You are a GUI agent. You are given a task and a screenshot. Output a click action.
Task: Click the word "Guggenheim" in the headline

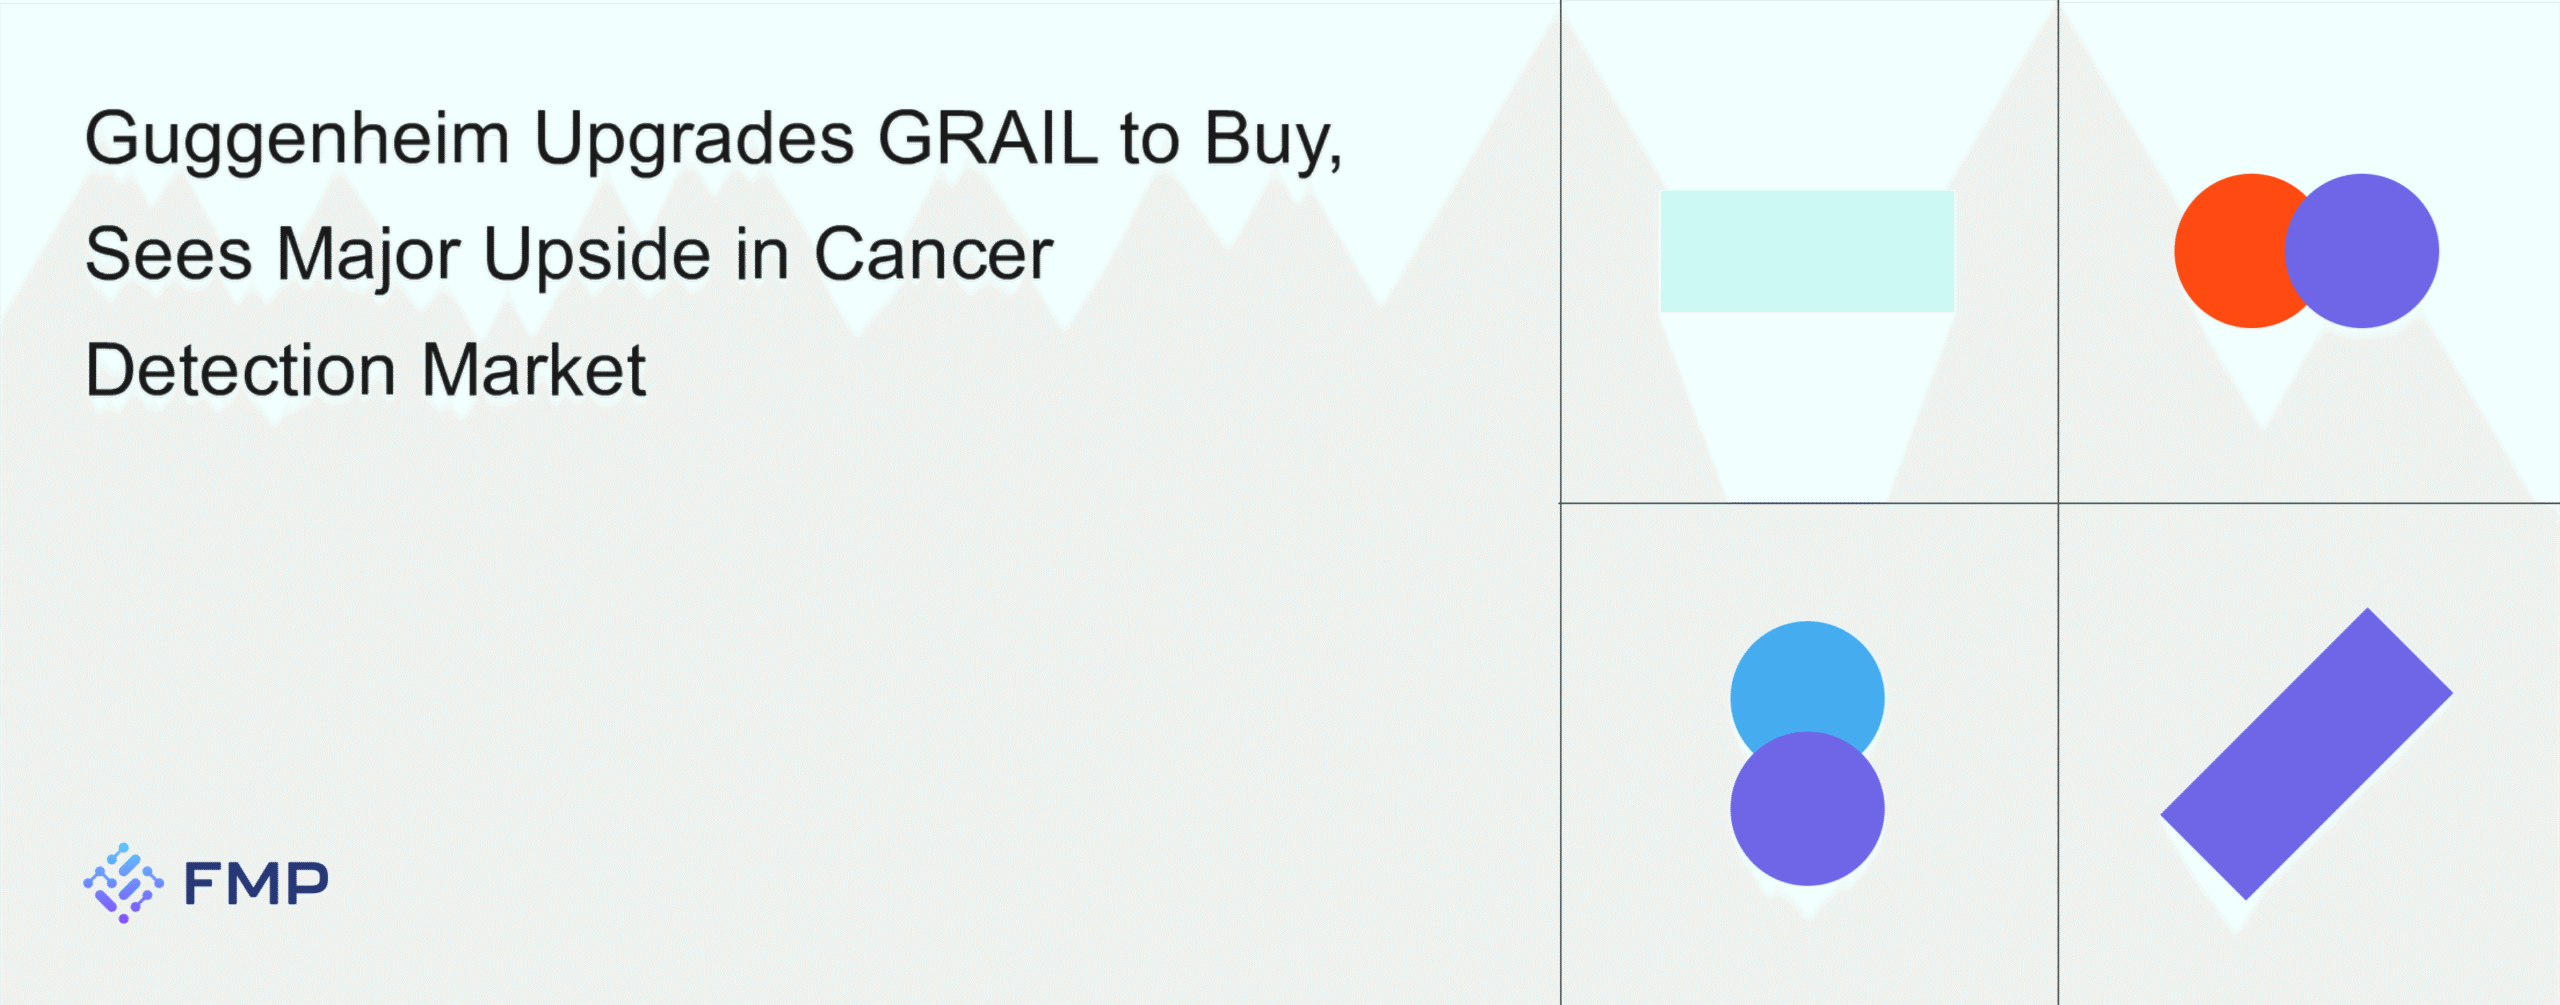[x=297, y=139]
